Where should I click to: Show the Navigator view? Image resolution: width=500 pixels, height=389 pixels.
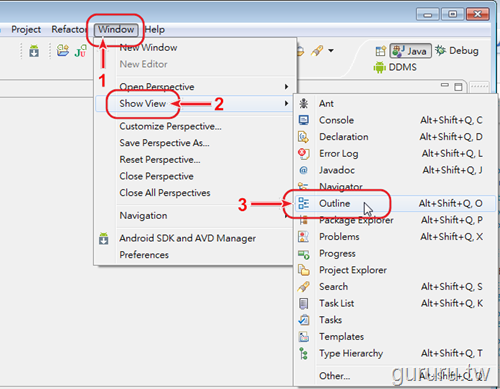tap(395, 187)
